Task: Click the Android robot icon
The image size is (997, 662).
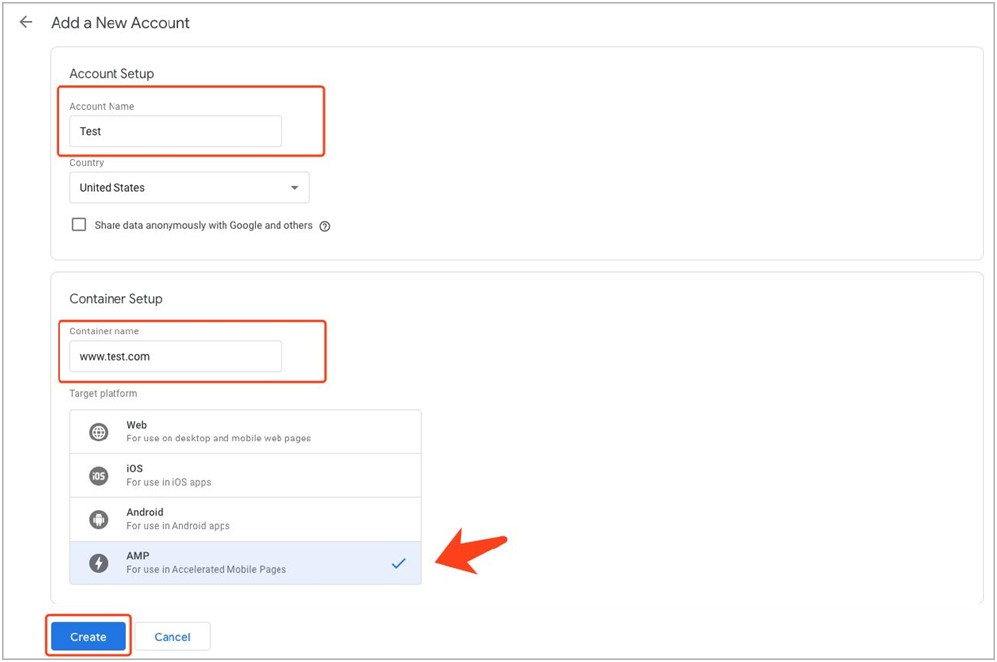Action: pos(99,520)
